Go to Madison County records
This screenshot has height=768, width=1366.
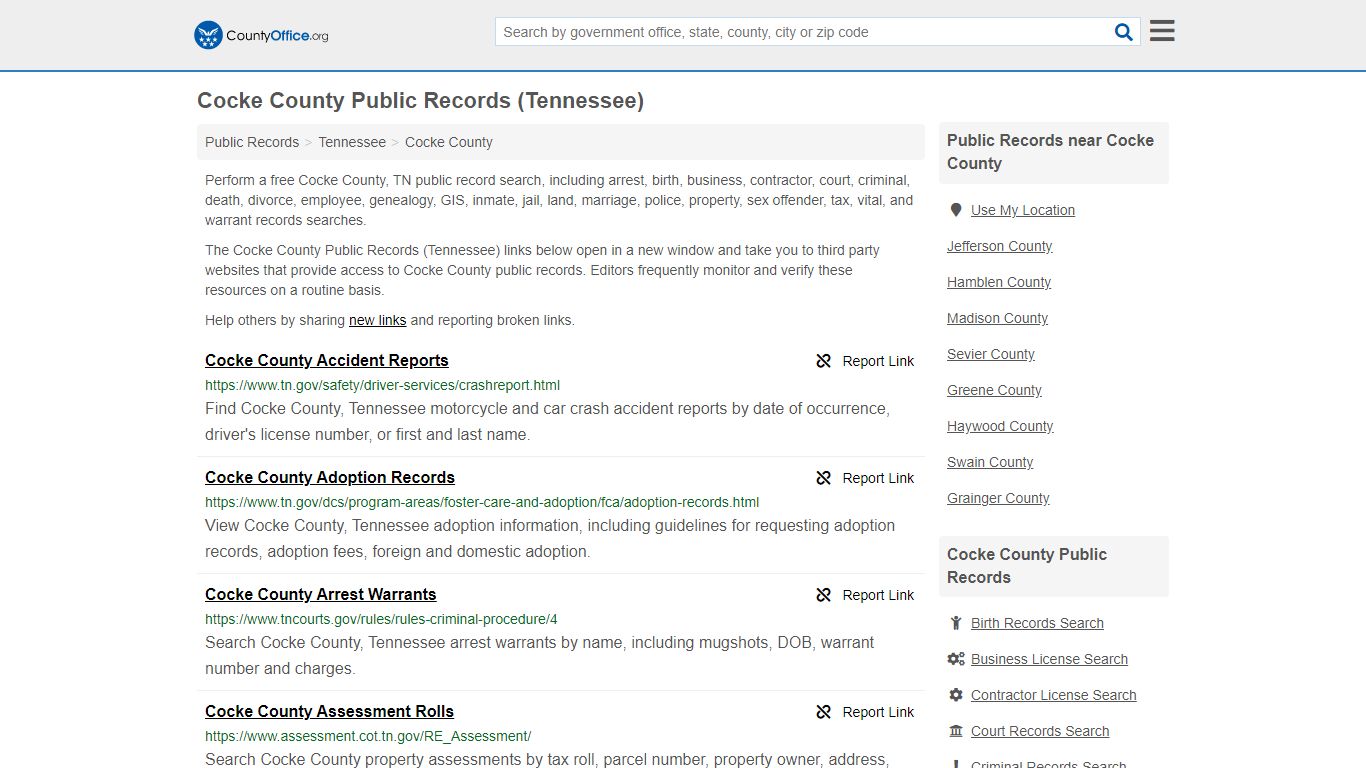click(997, 318)
